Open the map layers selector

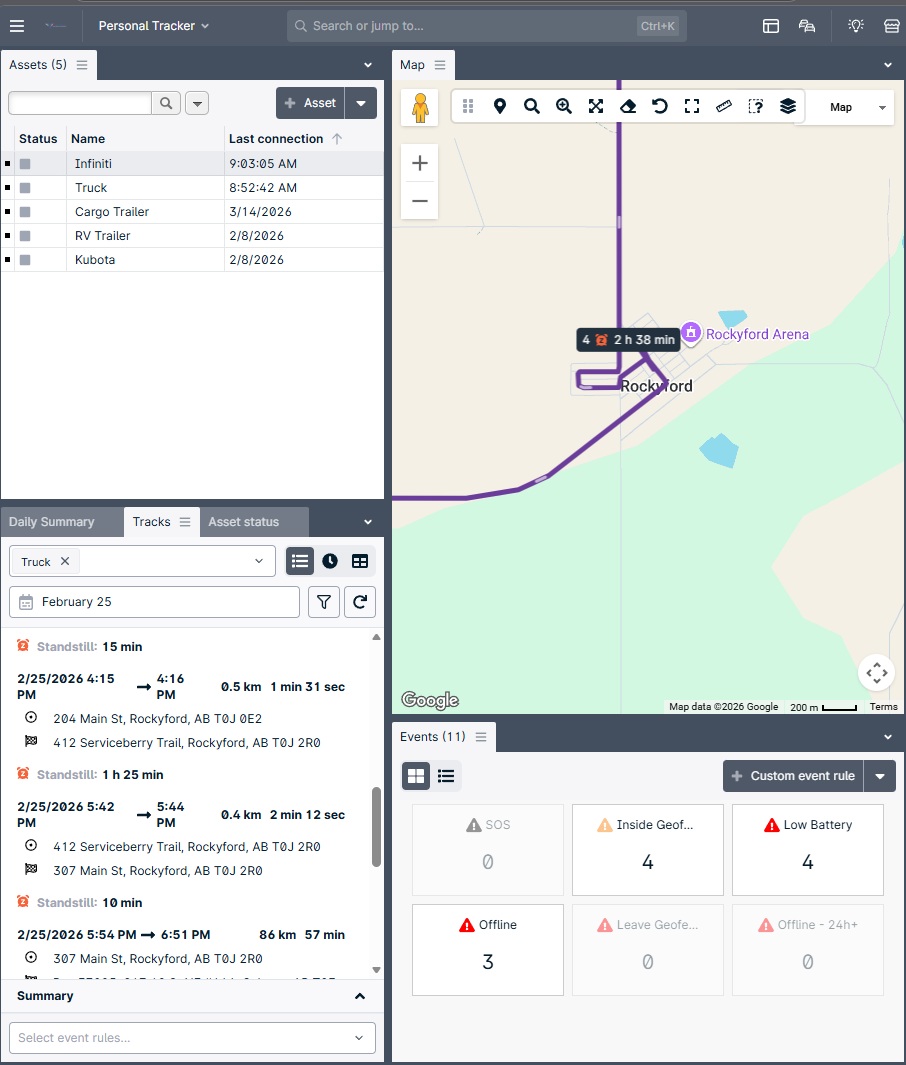click(788, 105)
